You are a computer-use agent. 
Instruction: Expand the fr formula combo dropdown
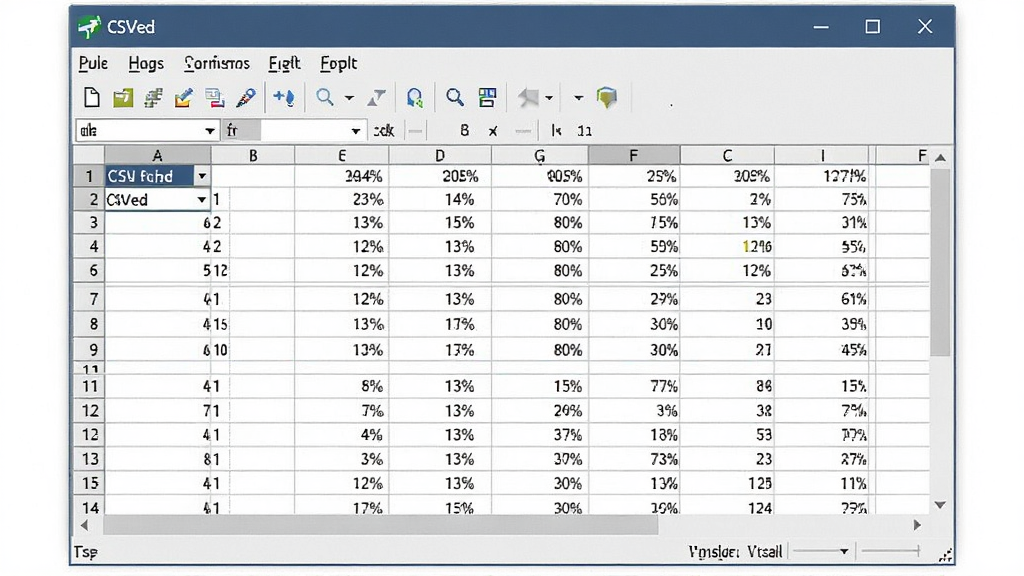coord(355,131)
